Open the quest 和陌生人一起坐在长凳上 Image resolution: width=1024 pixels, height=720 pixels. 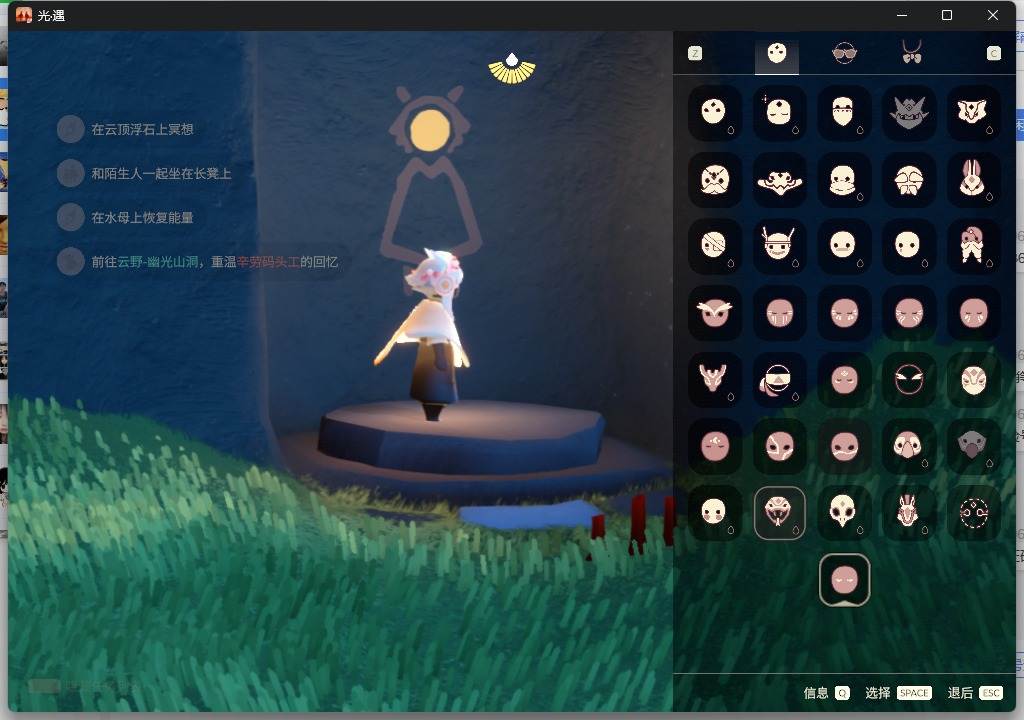point(144,173)
